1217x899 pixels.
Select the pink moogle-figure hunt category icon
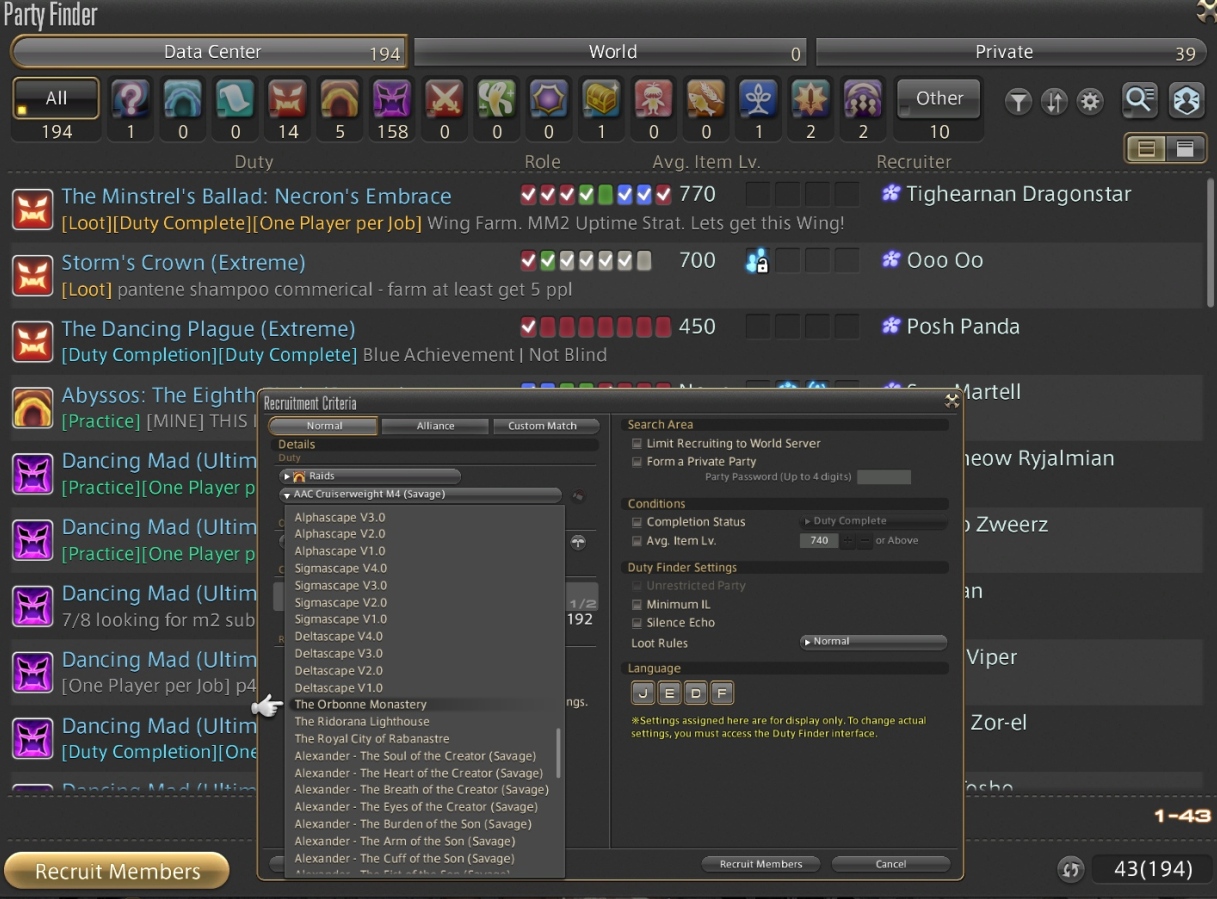click(654, 99)
